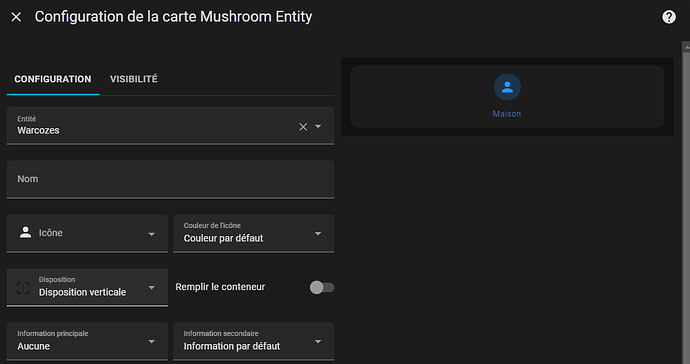Open the Information secondaire dropdown

[x=253, y=341]
